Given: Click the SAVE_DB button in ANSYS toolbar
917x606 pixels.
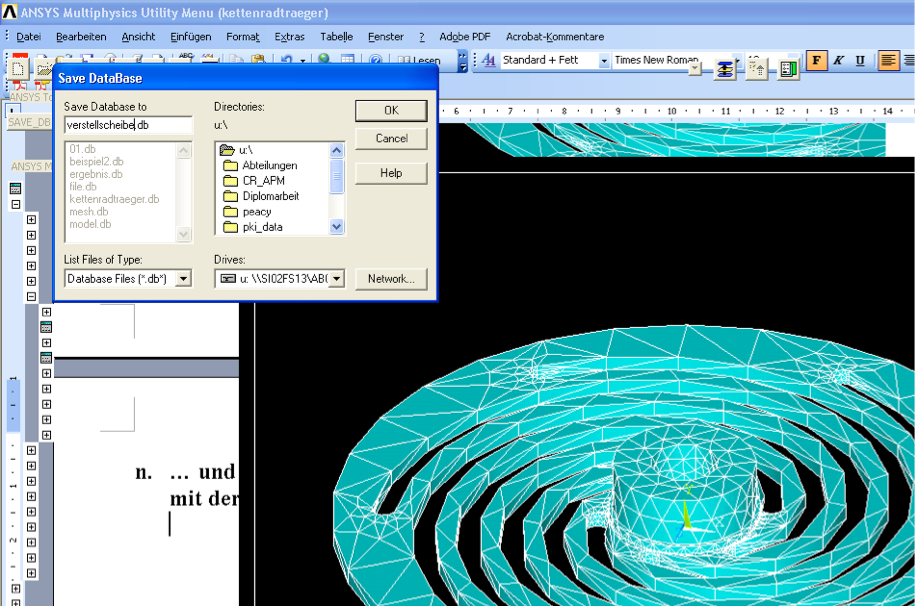Looking at the screenshot, I should 29,122.
